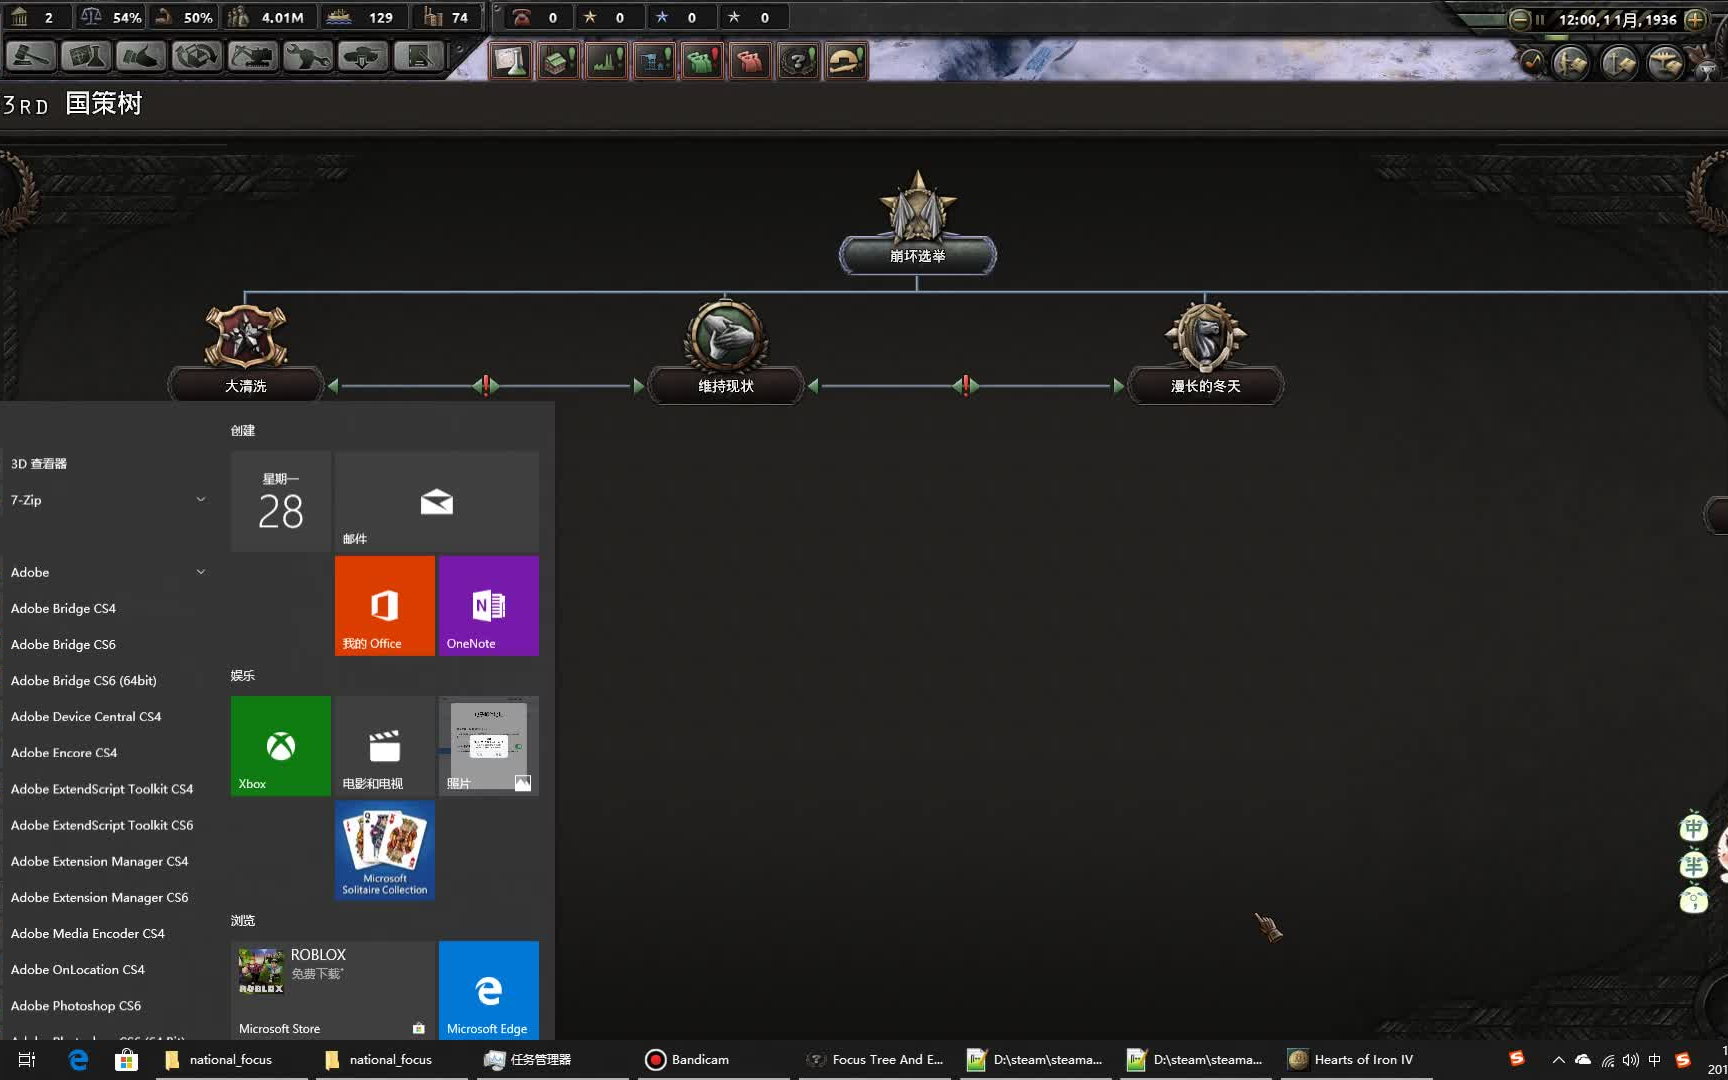Click the free factory alert icon
Screen dimensions: 1728x1080
point(559,61)
